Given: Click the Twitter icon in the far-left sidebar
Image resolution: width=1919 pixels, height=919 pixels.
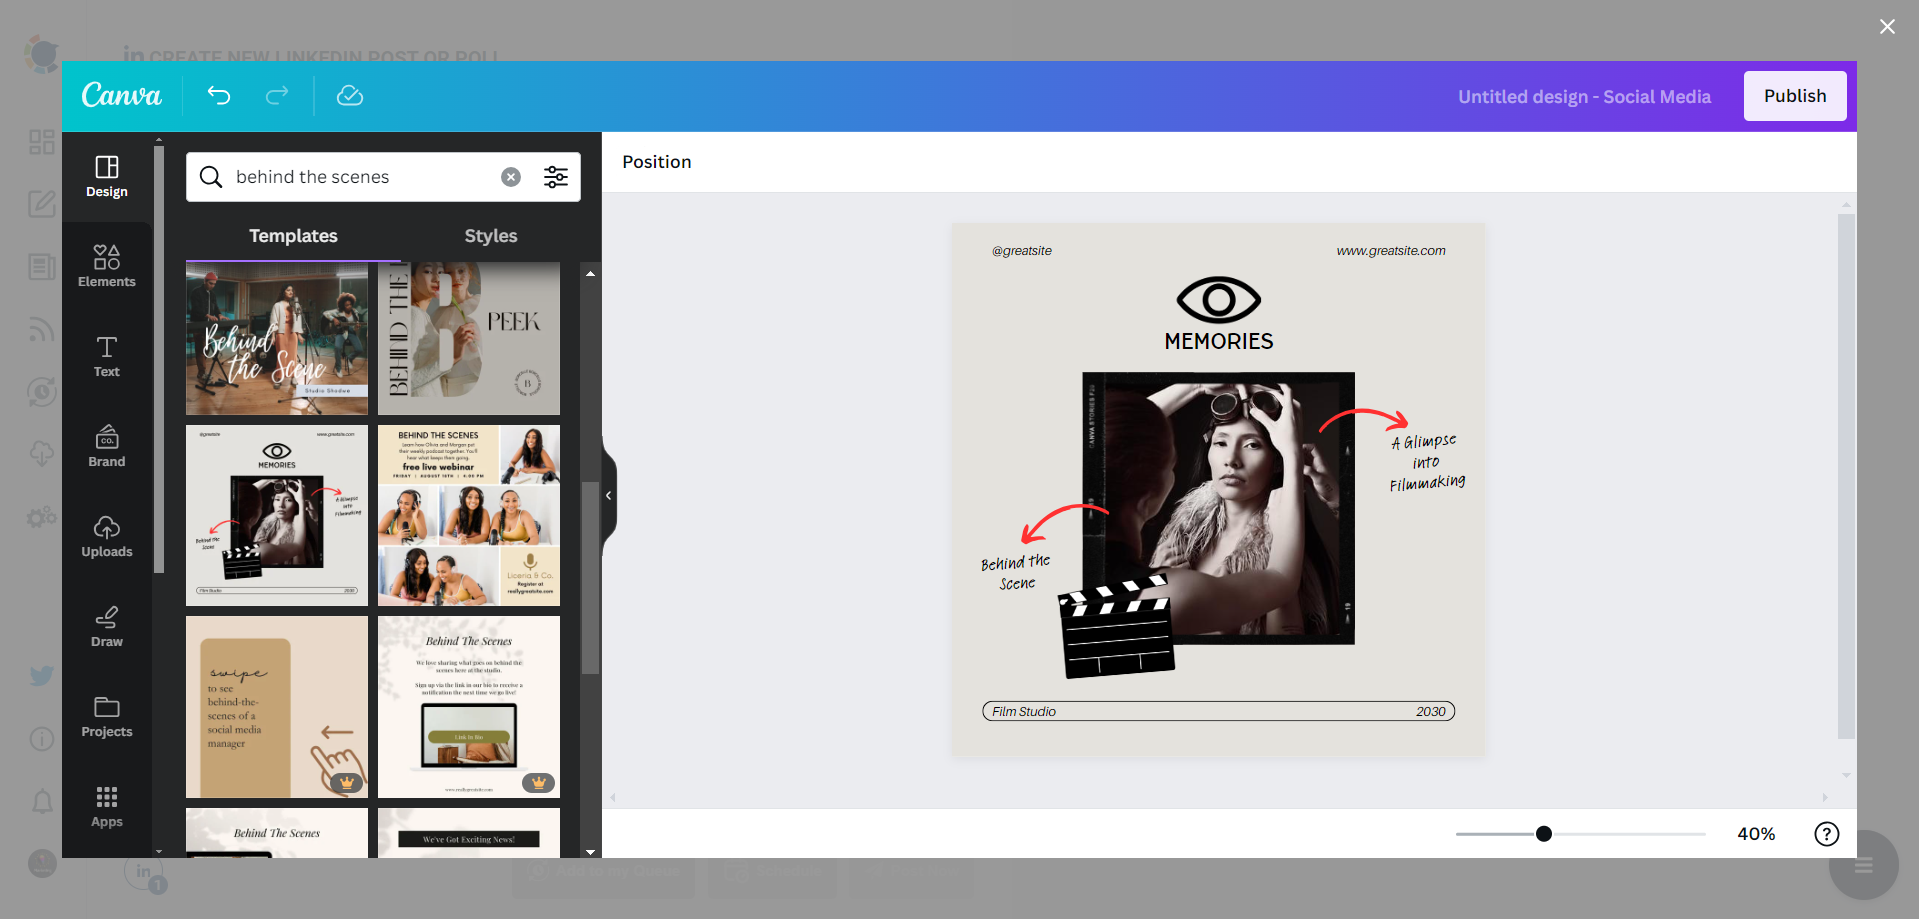Looking at the screenshot, I should 41,676.
